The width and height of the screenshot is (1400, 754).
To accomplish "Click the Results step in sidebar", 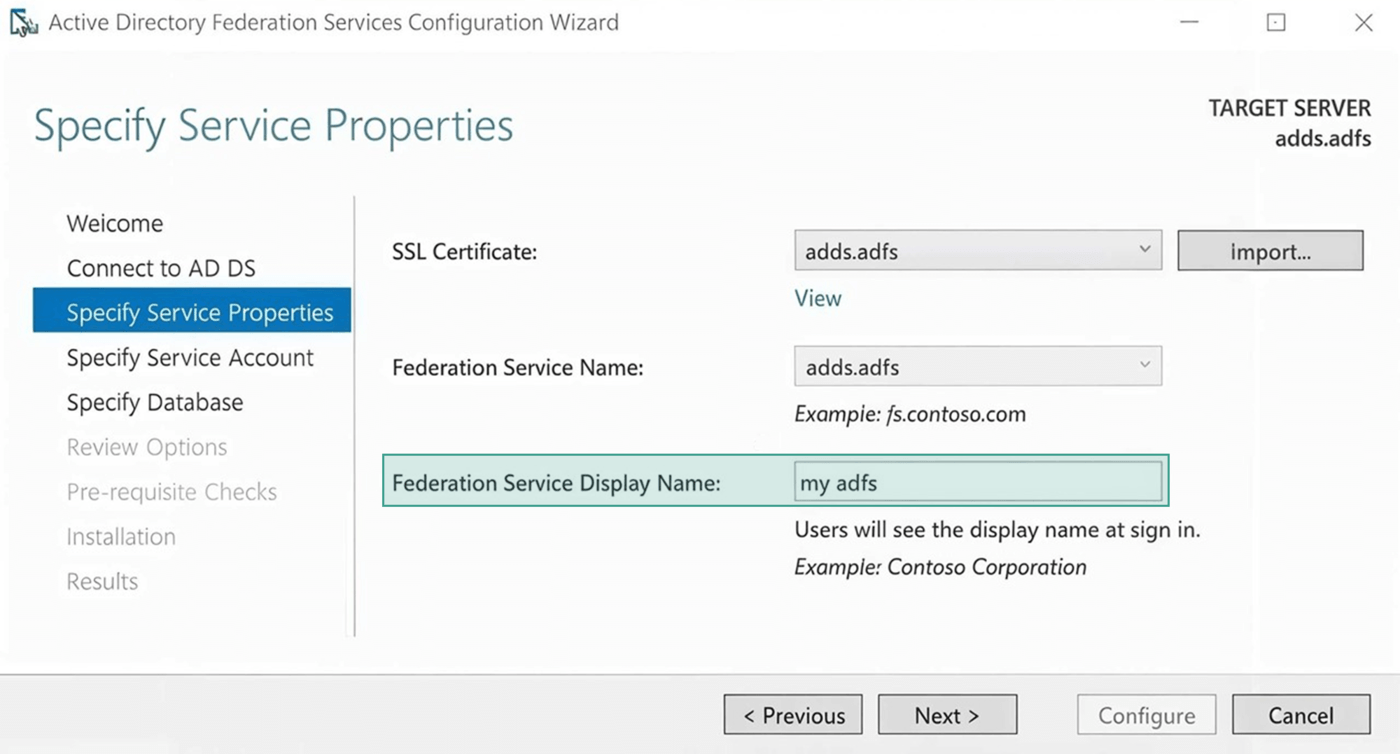I will pyautogui.click(x=102, y=582).
